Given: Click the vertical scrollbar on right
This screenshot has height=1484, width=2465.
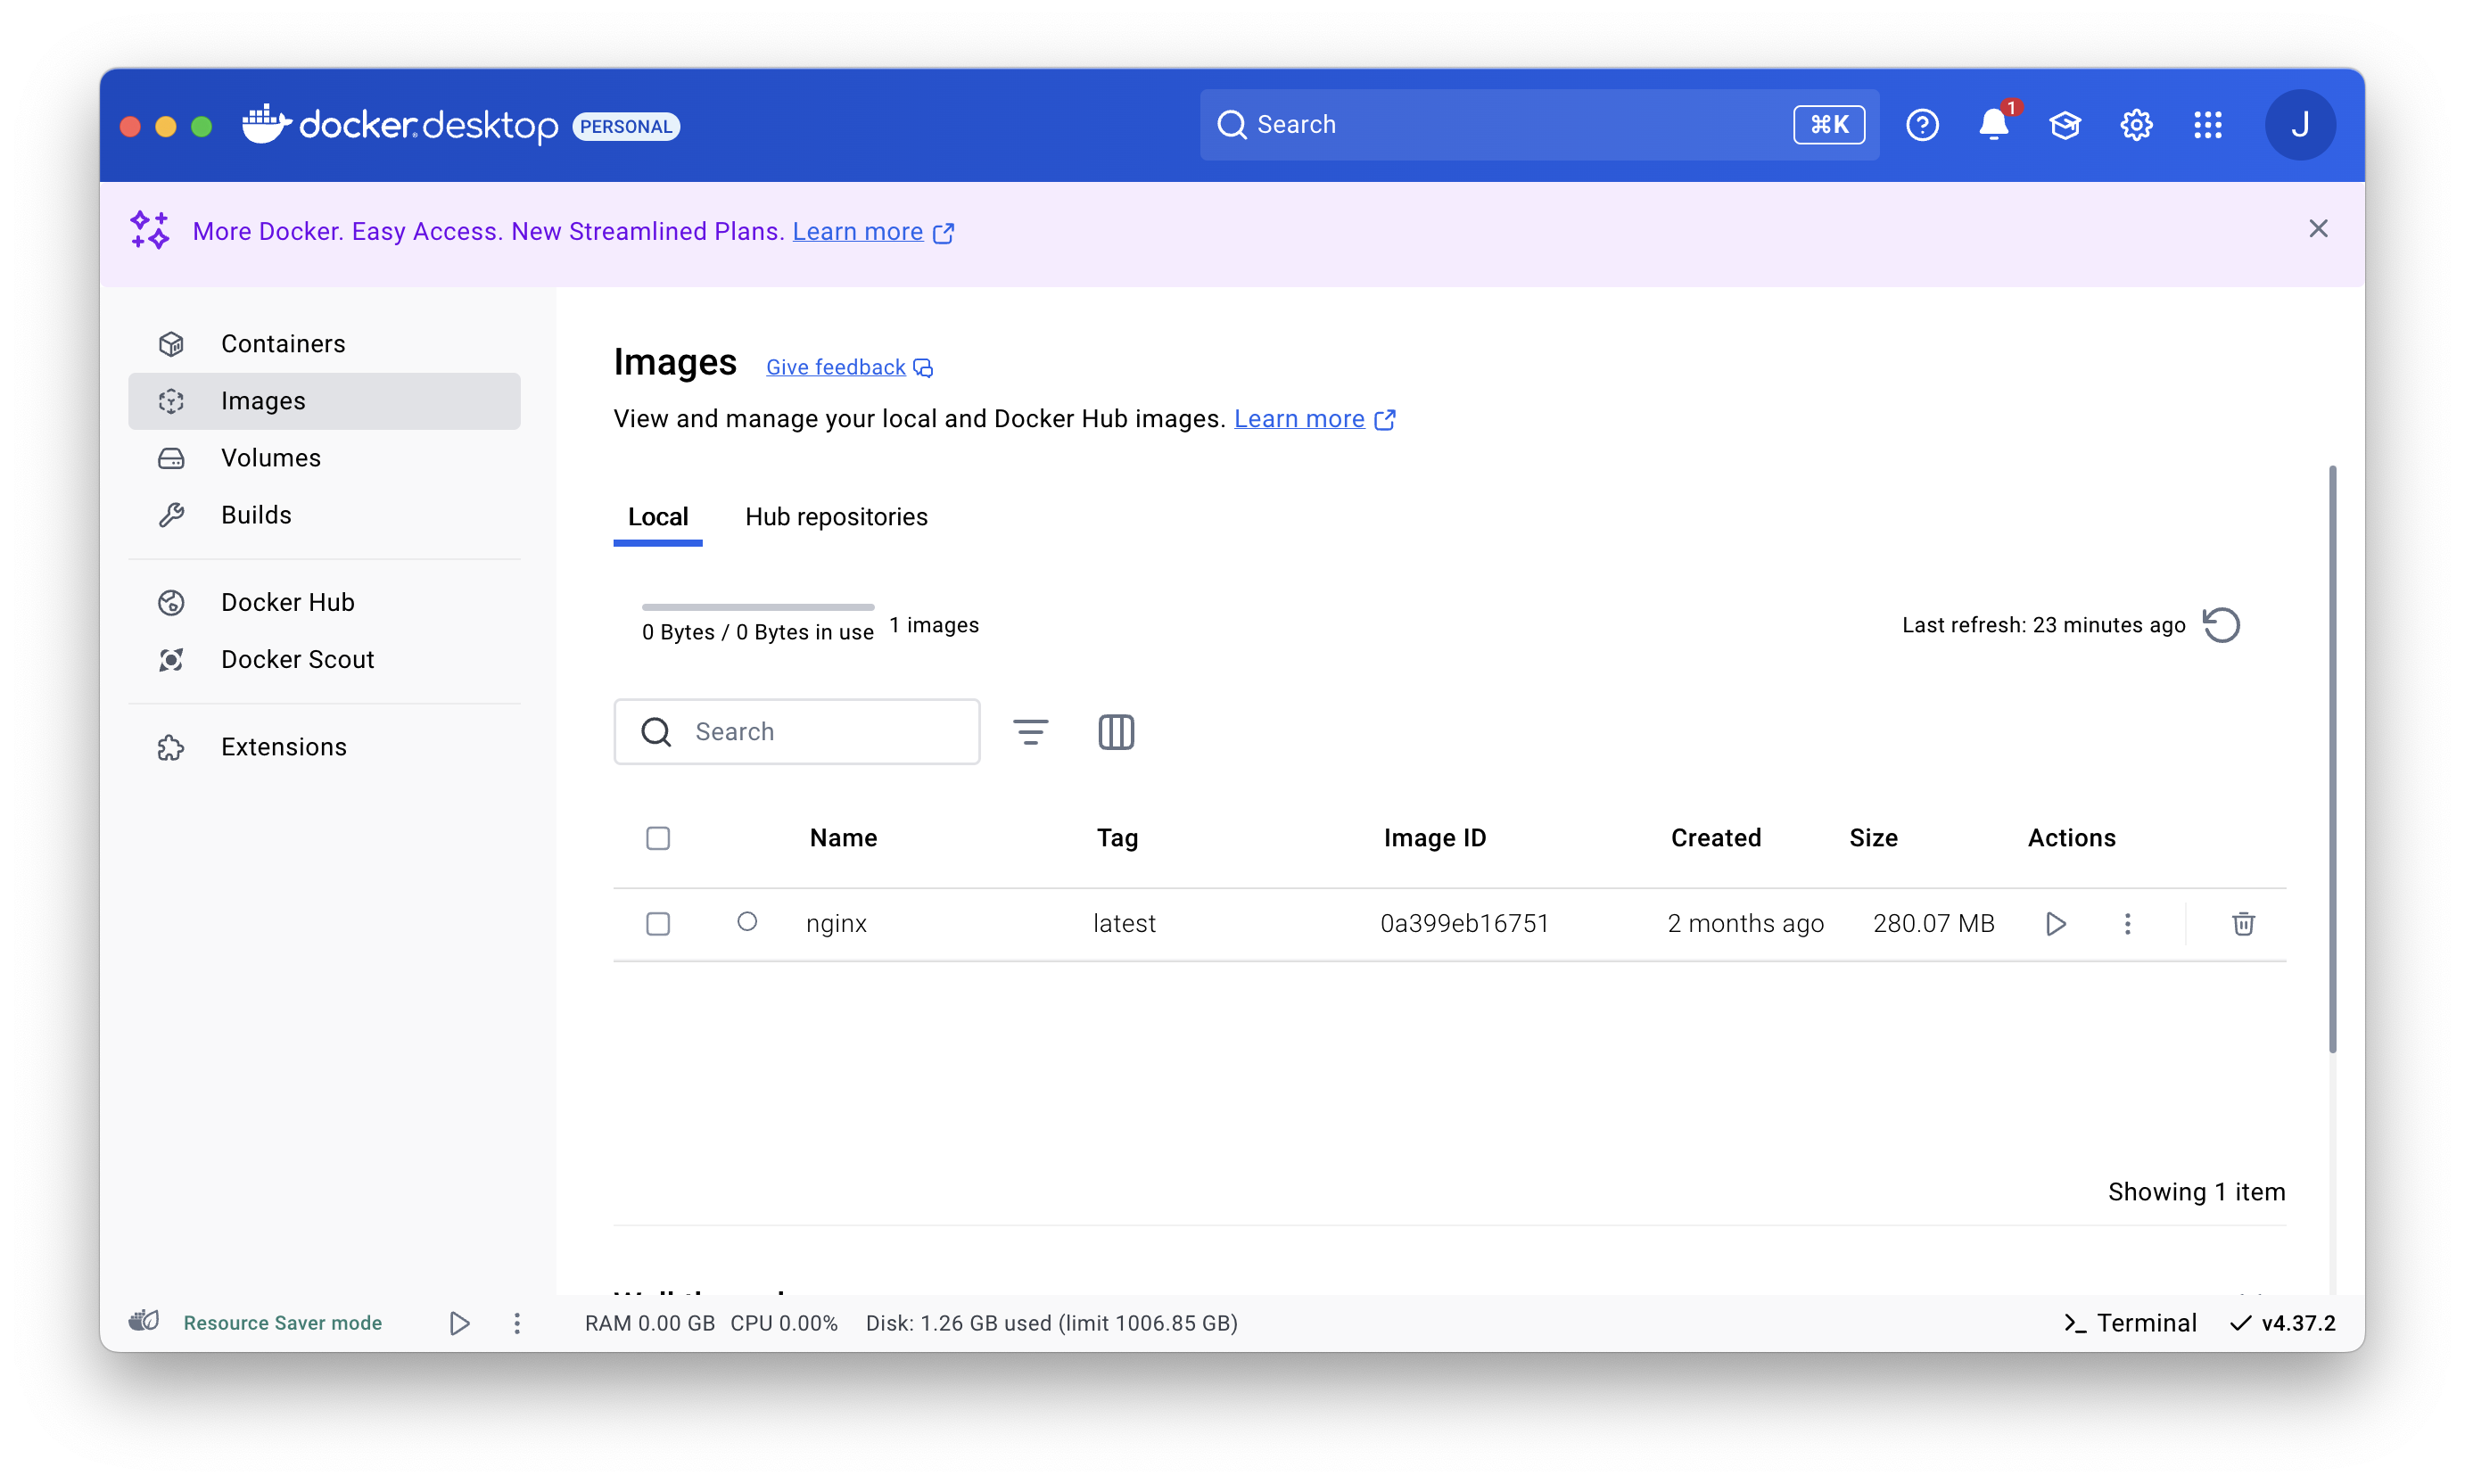Looking at the screenshot, I should (x=2332, y=760).
